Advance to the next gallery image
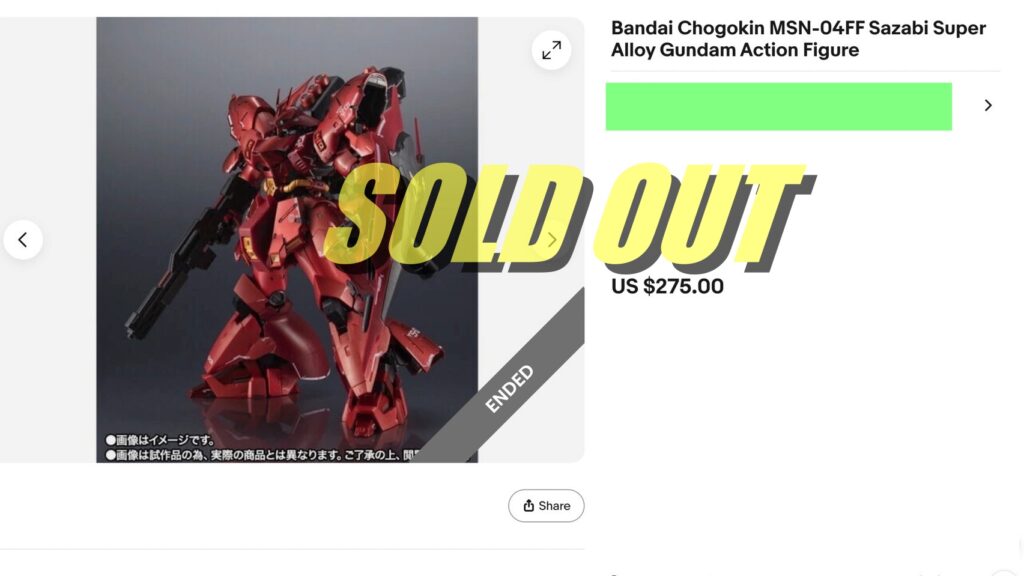Viewport: 1024px width, 576px height. 551,240
